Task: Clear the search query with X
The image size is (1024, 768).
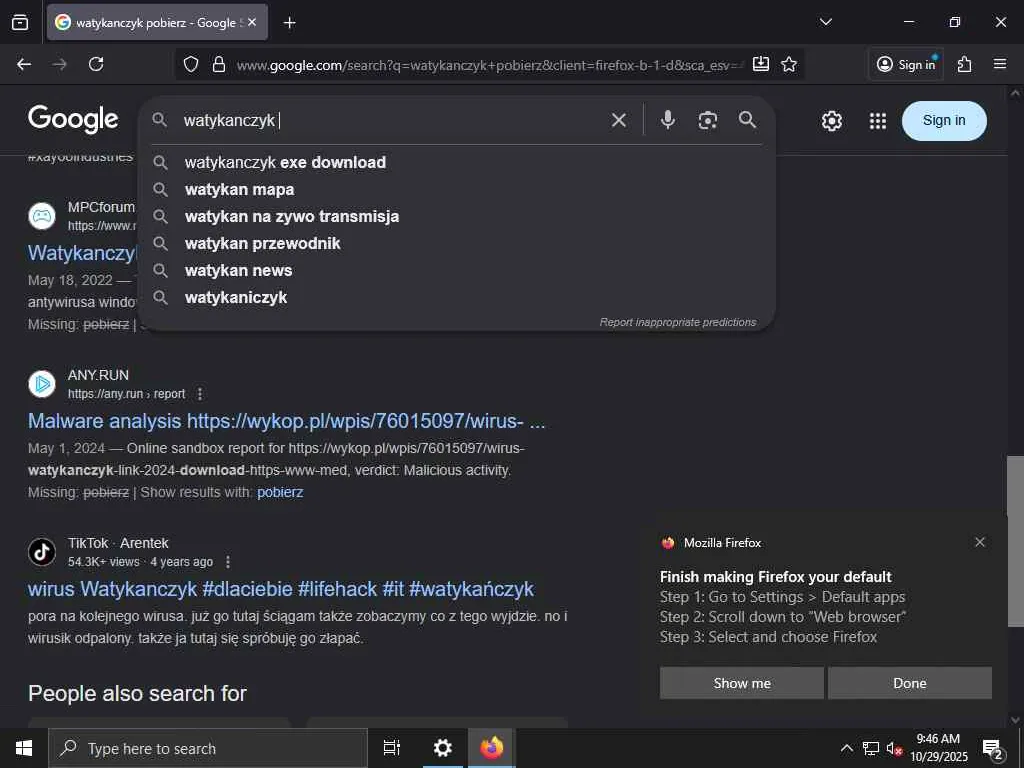Action: tap(619, 120)
